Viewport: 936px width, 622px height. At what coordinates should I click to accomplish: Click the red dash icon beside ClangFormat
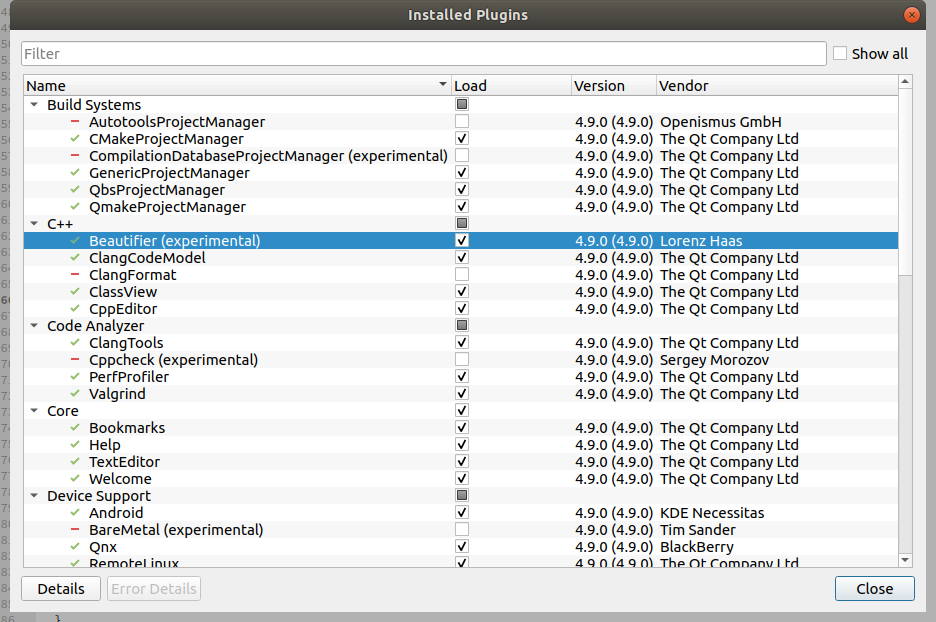(x=75, y=274)
